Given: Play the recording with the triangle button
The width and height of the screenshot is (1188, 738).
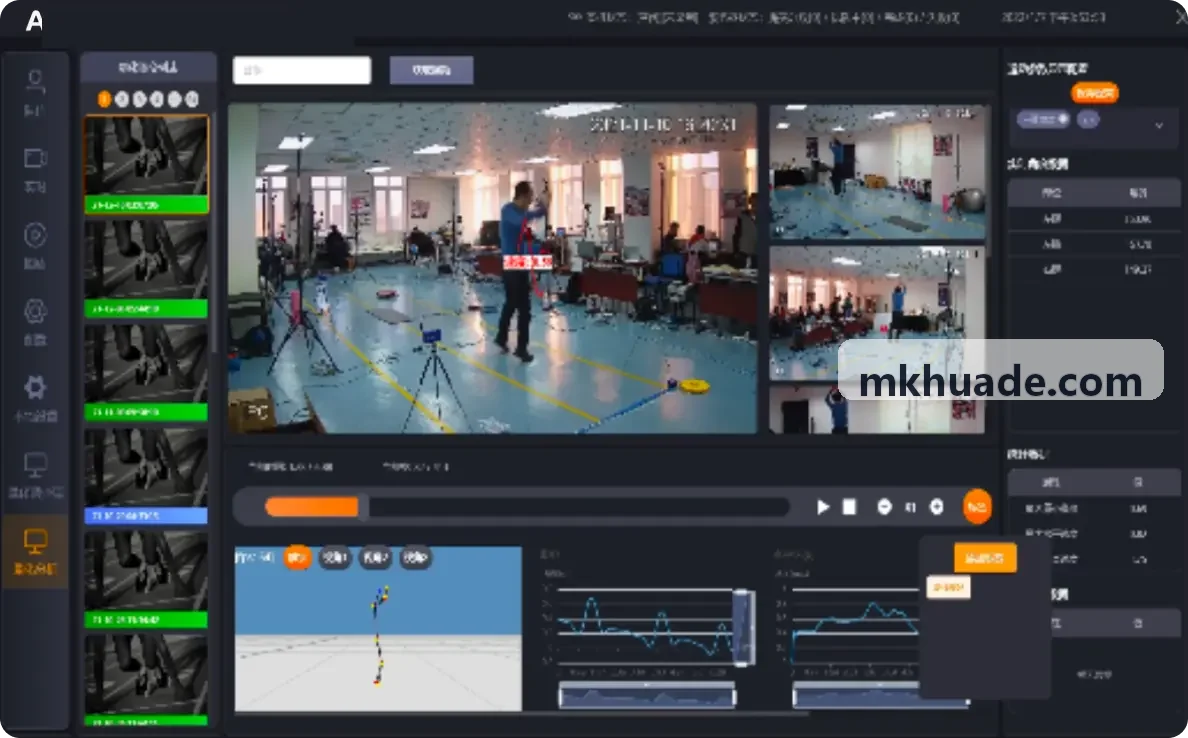Looking at the screenshot, I should click(823, 507).
